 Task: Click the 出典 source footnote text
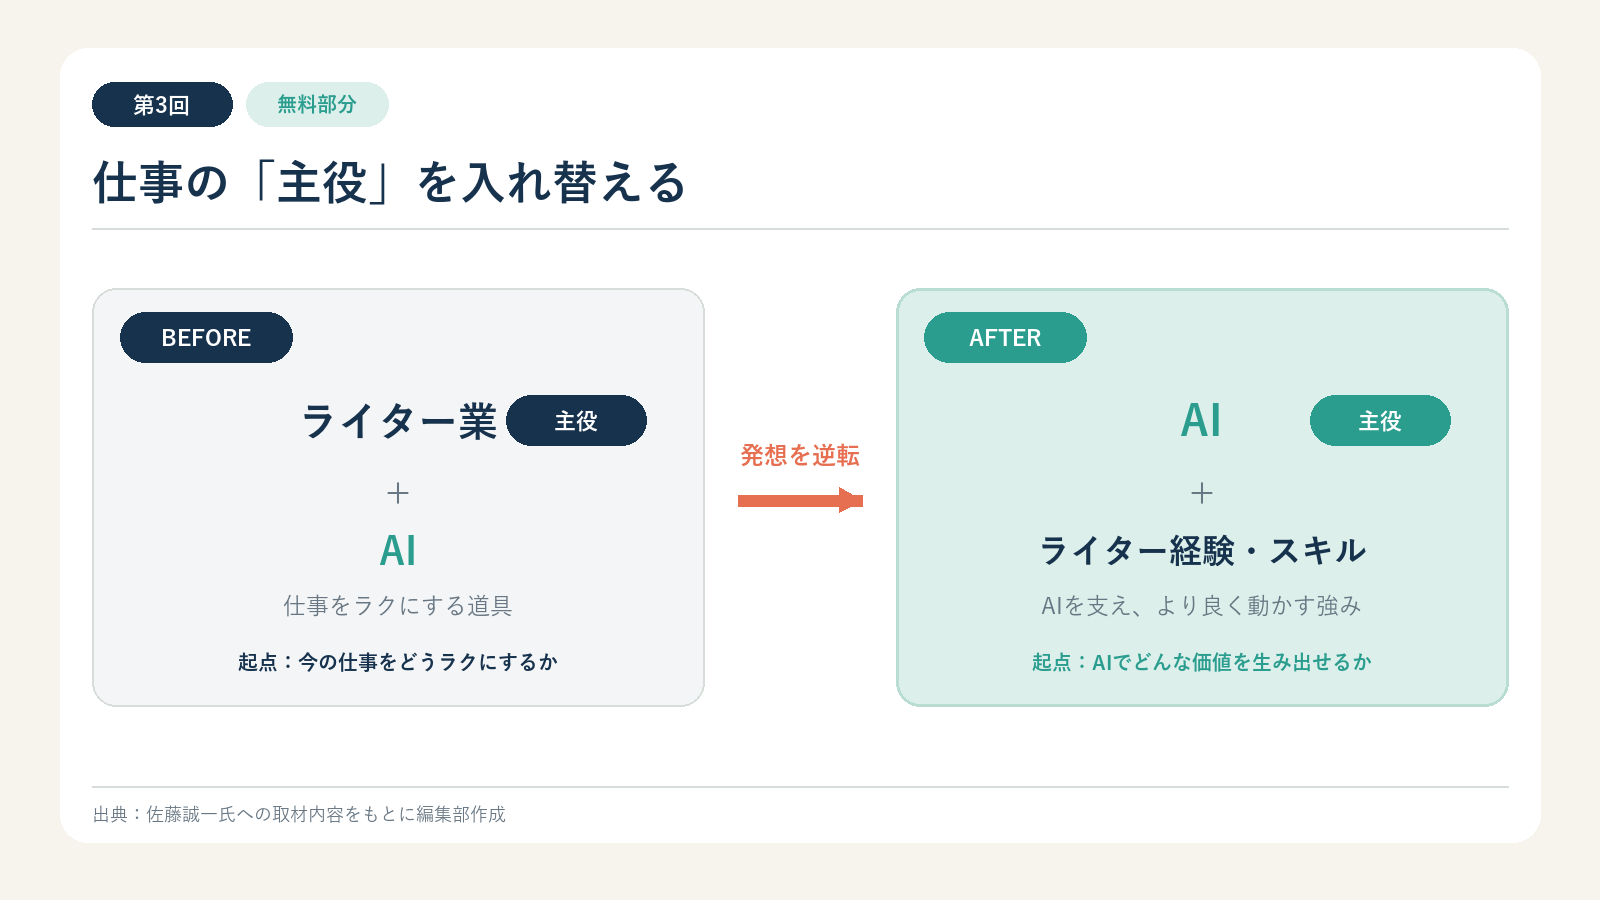[299, 815]
